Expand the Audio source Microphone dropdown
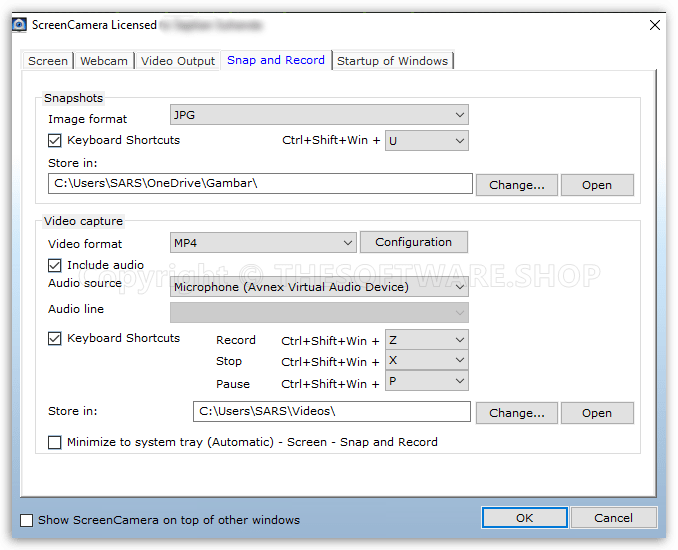The height and width of the screenshot is (550, 678). (x=319, y=287)
